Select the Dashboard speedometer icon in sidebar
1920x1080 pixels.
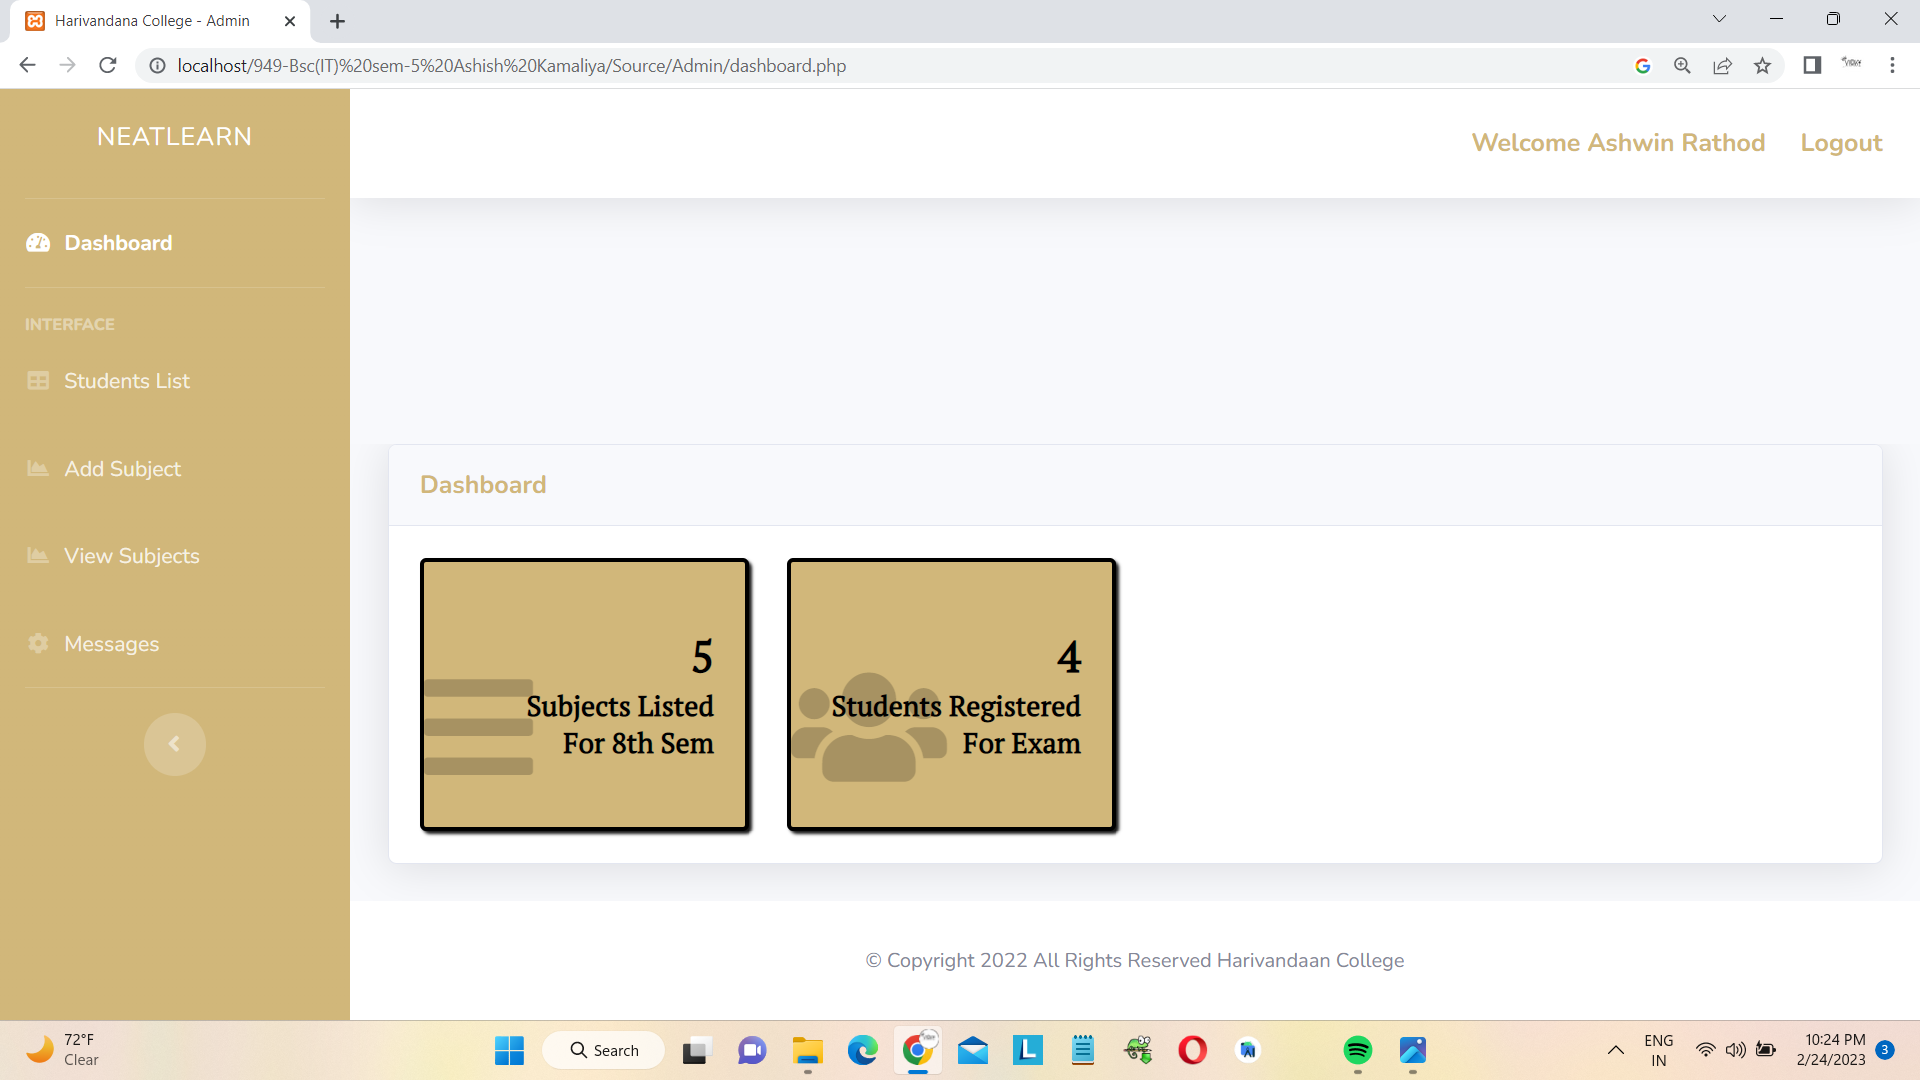click(37, 243)
